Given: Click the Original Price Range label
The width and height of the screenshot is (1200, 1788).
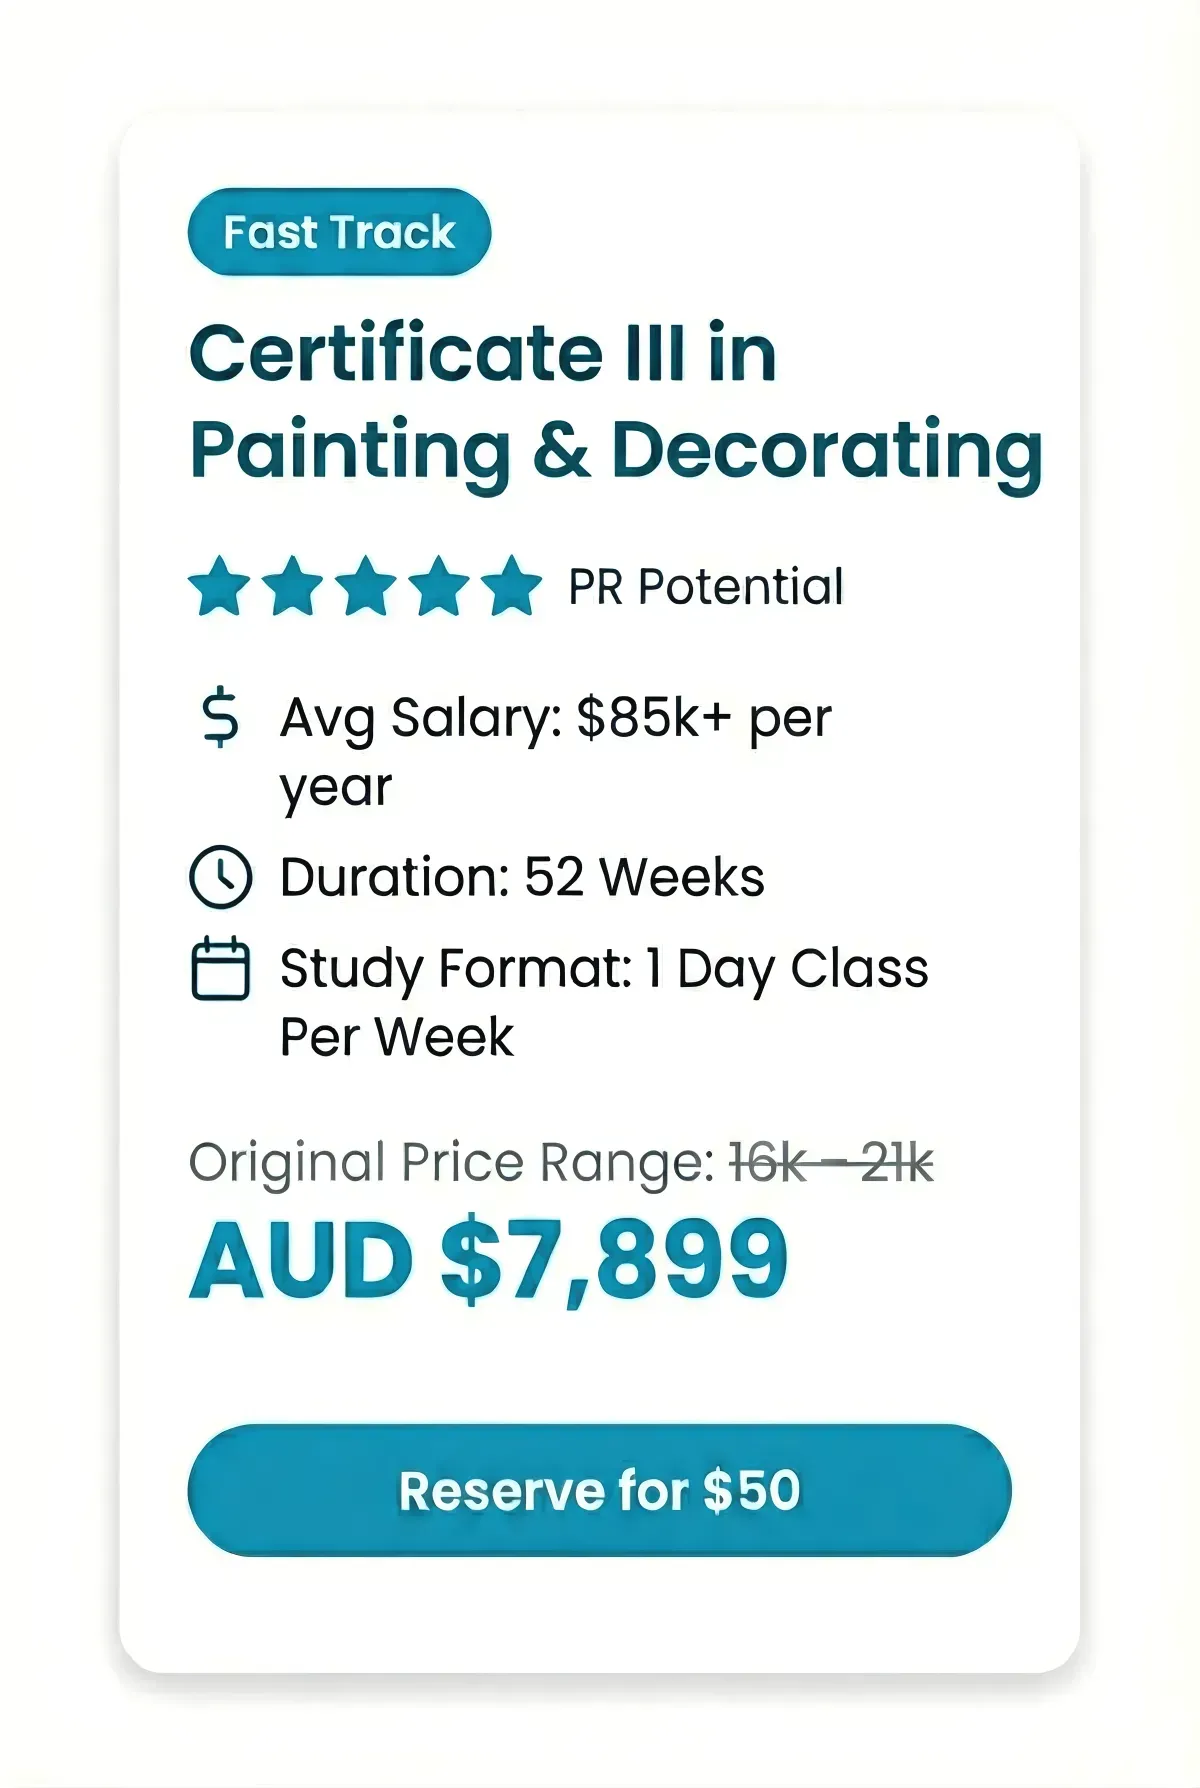Looking at the screenshot, I should pyautogui.click(x=452, y=1163).
